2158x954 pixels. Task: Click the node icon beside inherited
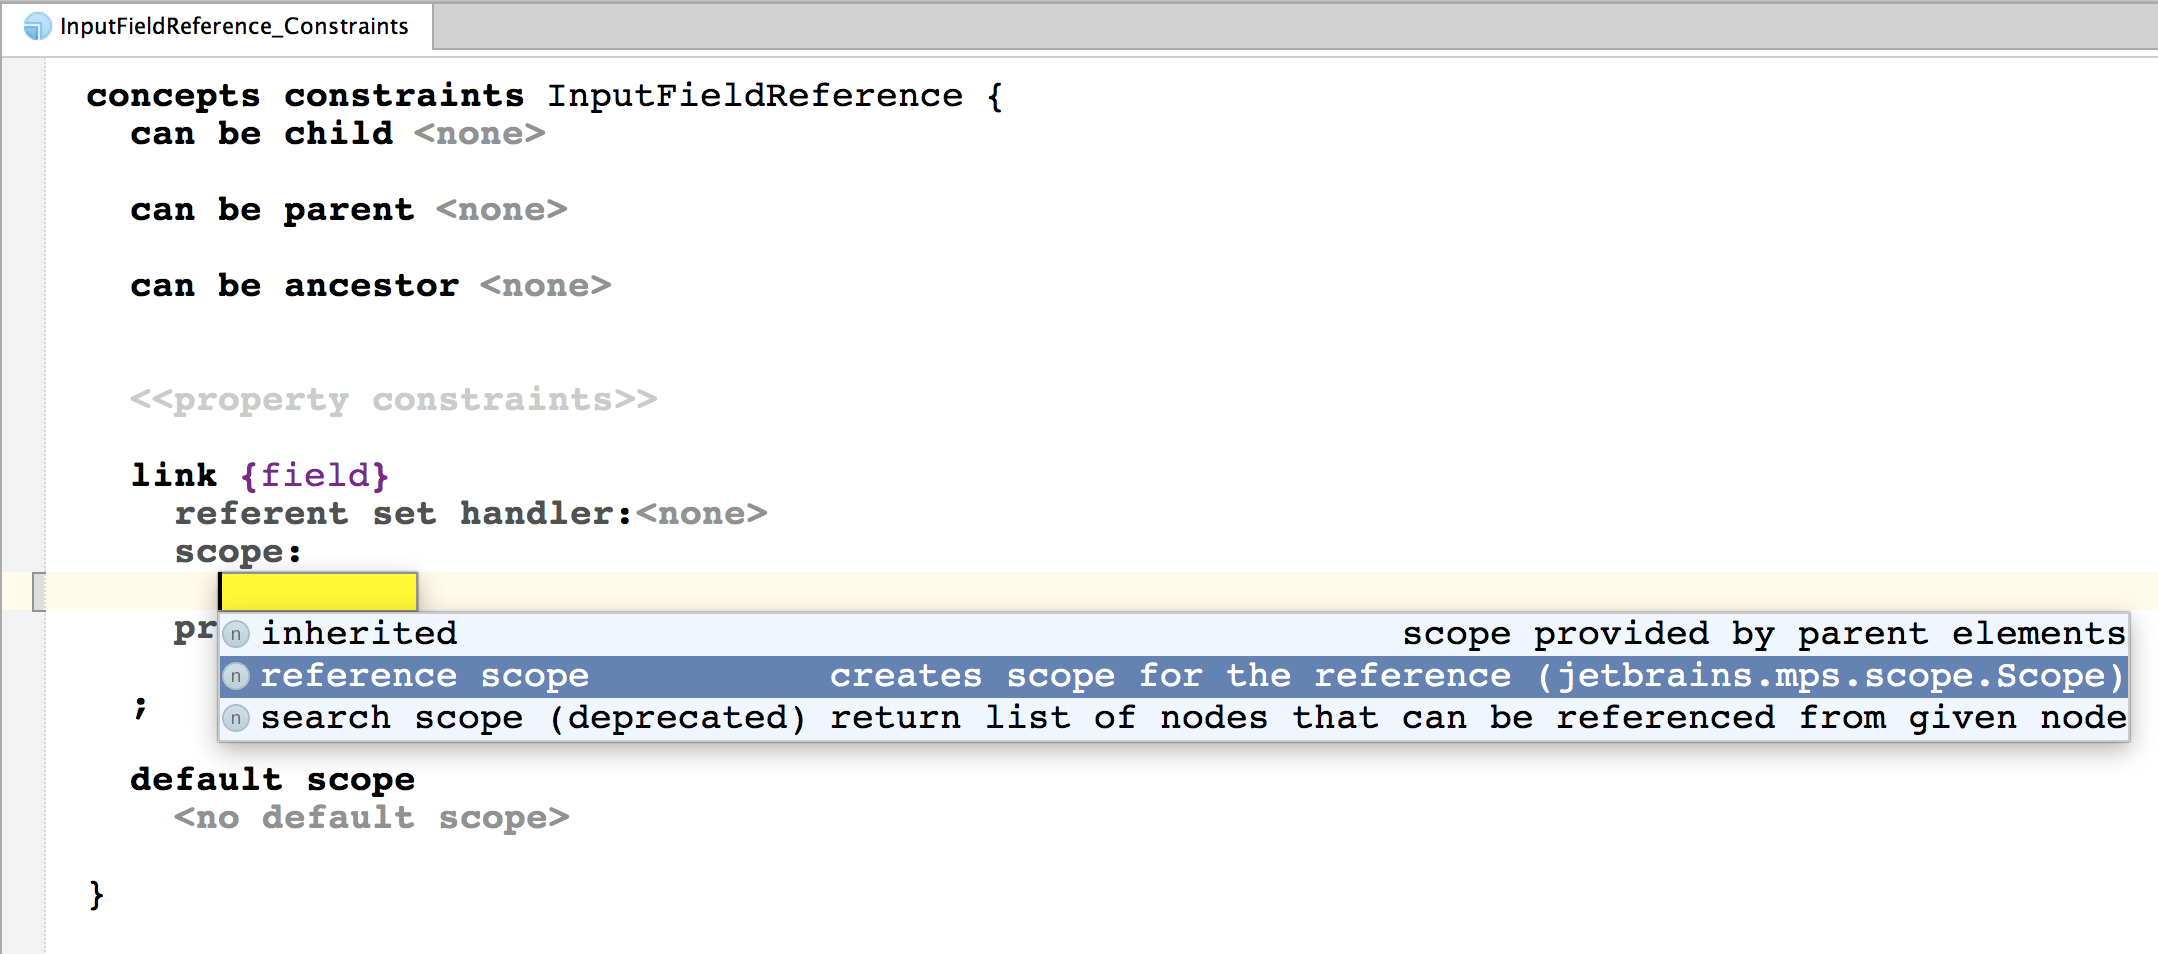236,634
